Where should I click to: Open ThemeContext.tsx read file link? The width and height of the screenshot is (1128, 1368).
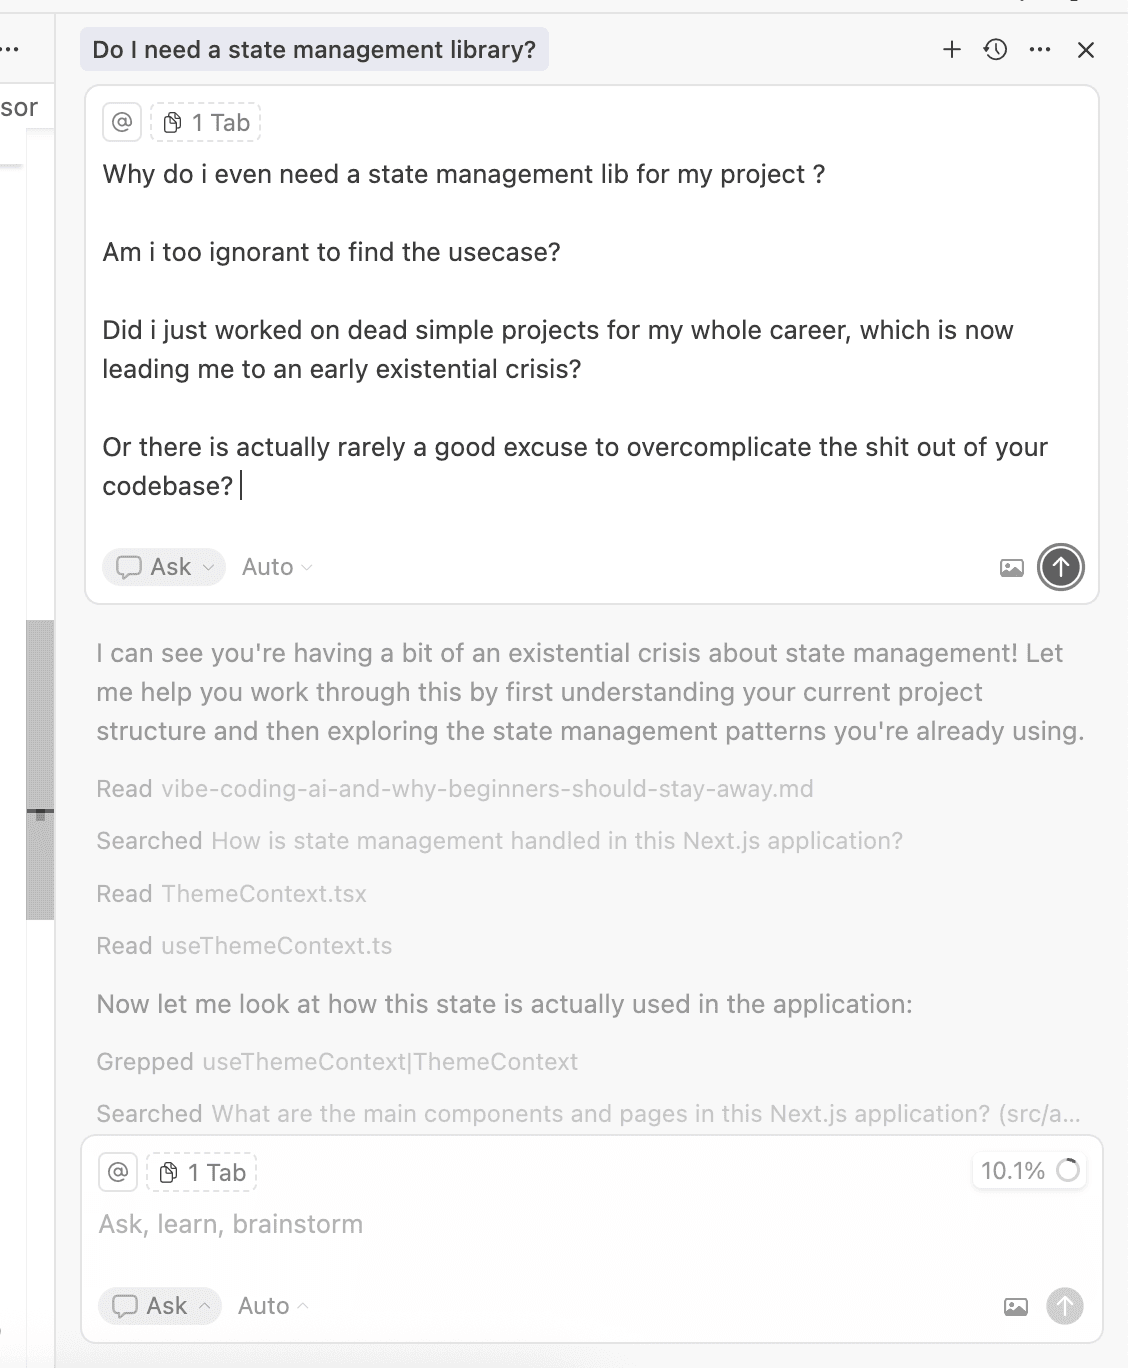[x=264, y=893]
